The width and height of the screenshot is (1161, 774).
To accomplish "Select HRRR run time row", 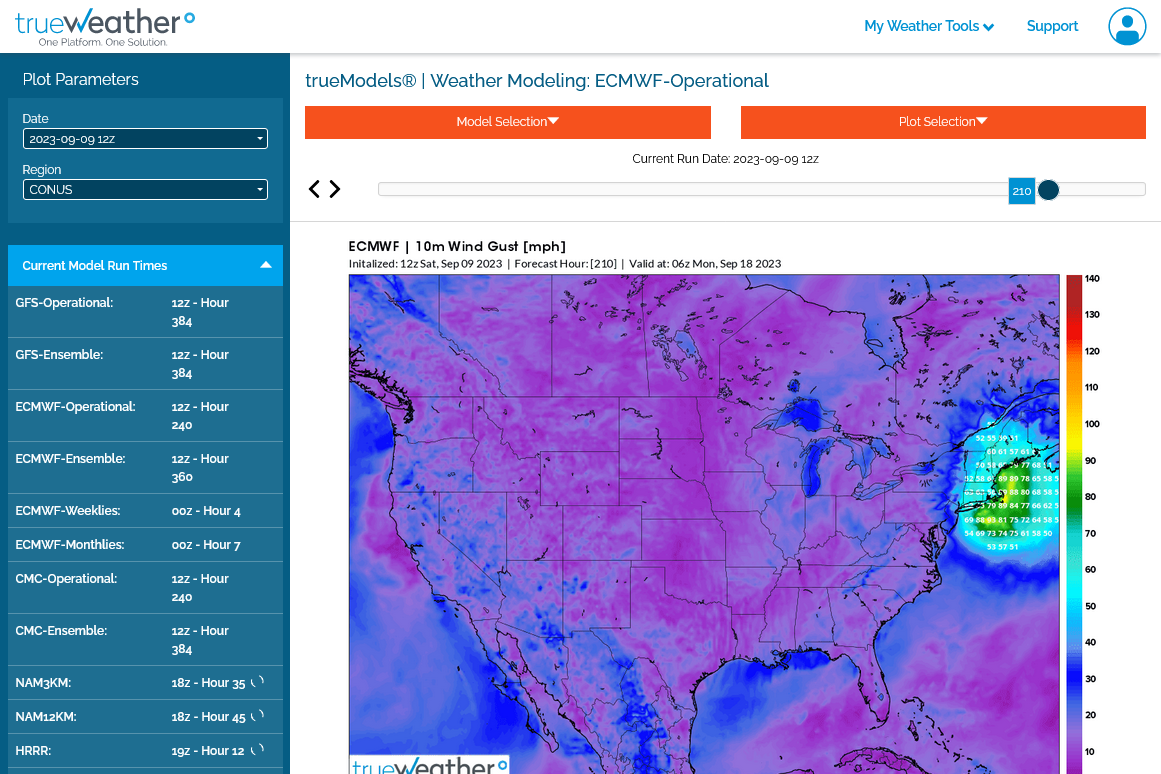I will click(145, 750).
